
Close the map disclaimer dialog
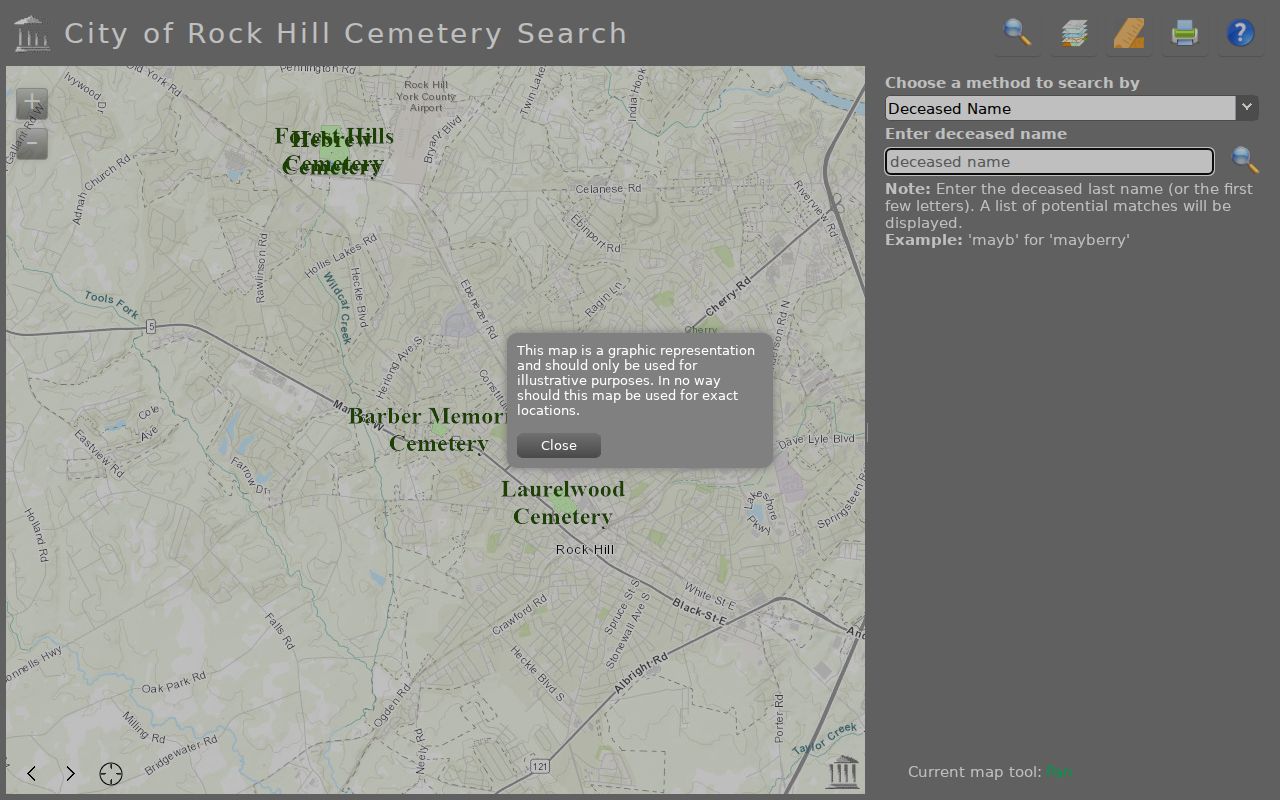[559, 445]
